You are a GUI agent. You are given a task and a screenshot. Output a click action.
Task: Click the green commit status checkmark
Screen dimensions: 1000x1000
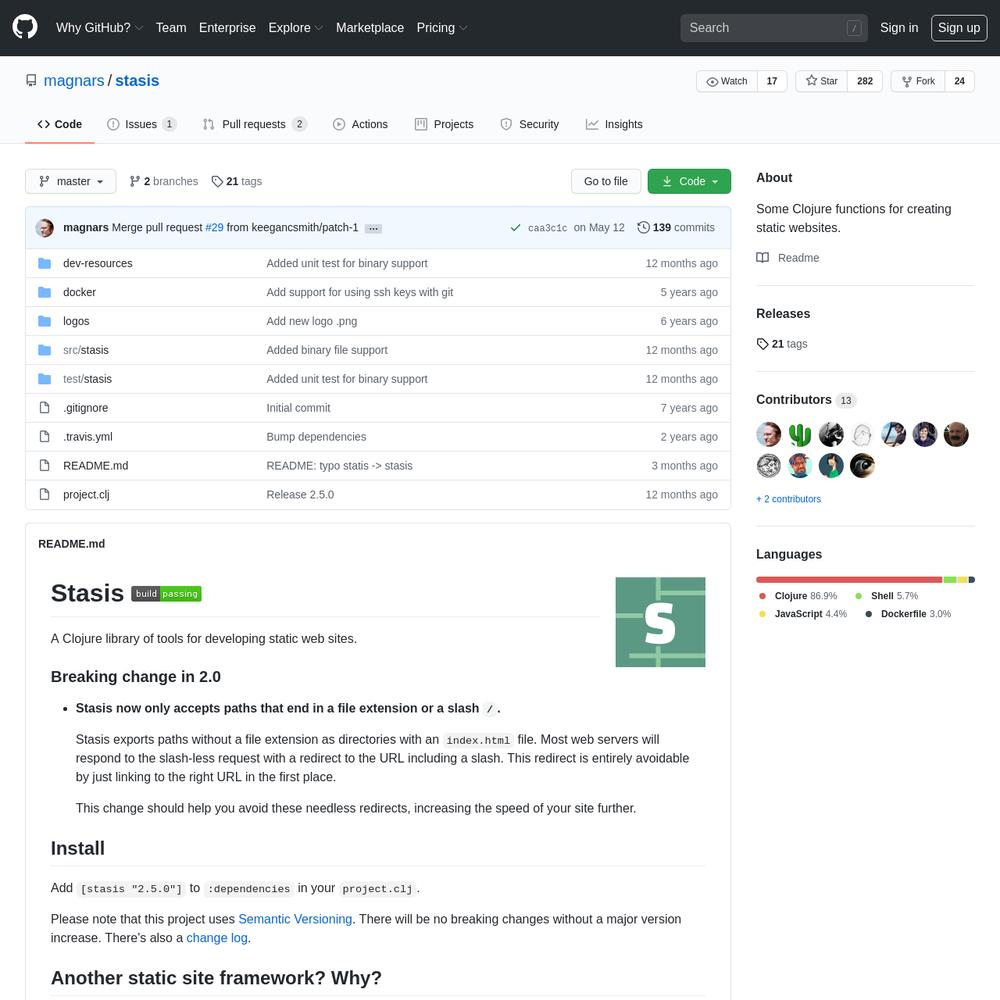coord(515,228)
